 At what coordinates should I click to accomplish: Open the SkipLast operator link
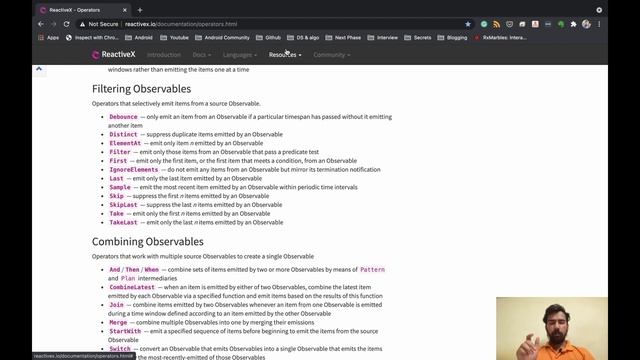tap(123, 205)
